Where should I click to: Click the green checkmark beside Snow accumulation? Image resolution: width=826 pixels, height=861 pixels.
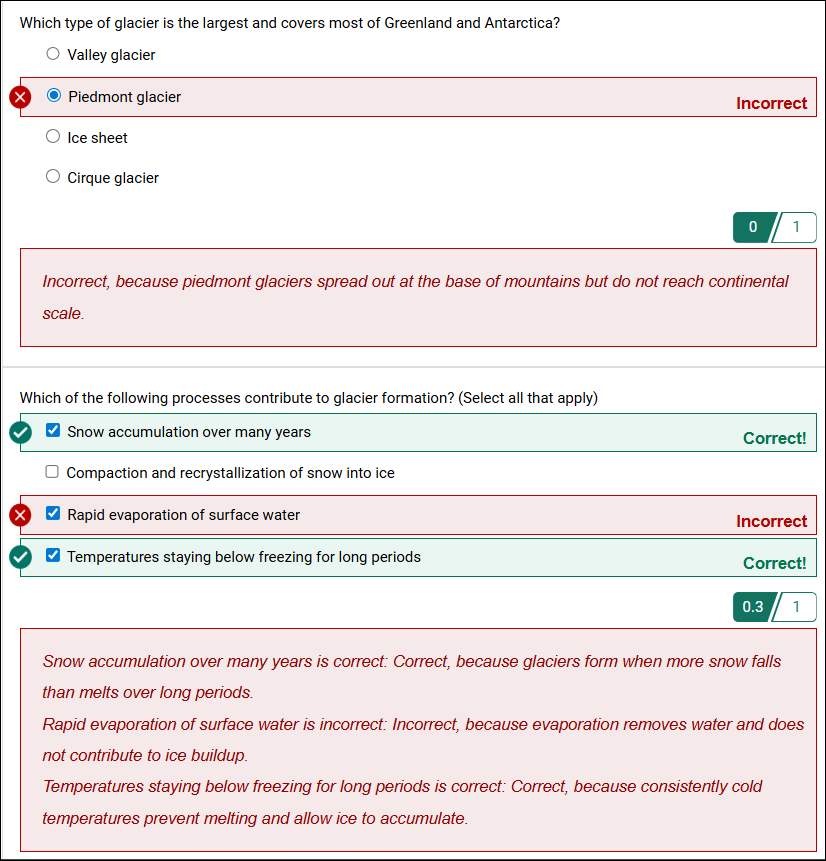19,432
